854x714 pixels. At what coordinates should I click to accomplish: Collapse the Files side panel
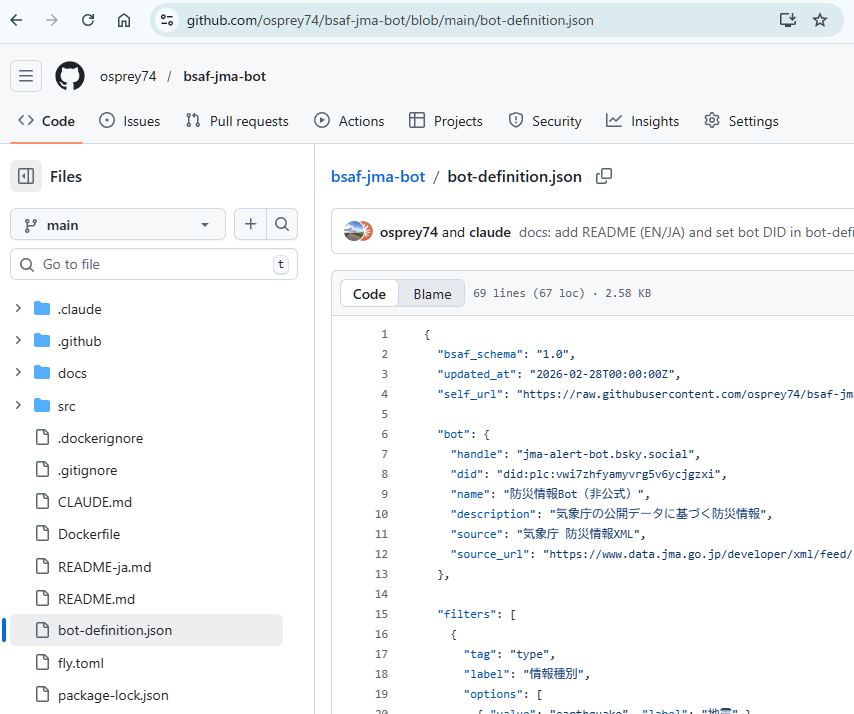tap(25, 176)
